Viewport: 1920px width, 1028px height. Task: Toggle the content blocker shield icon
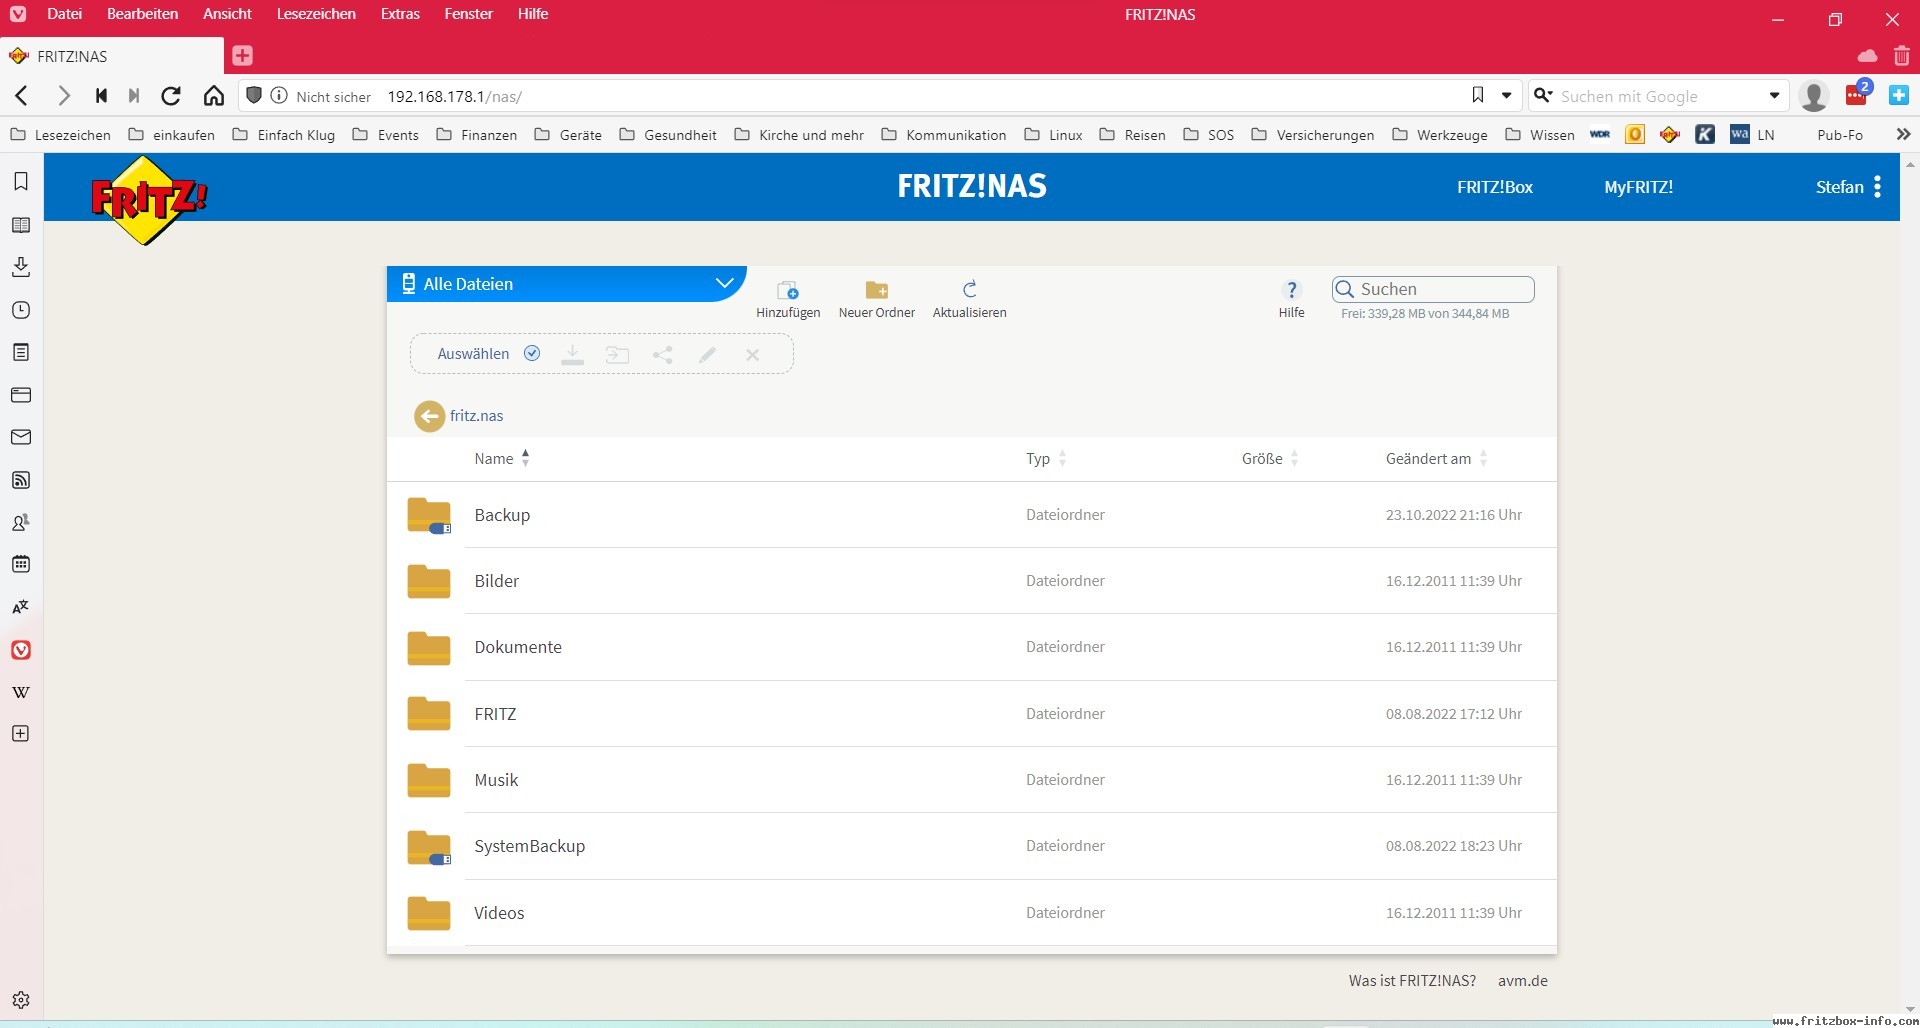(x=254, y=95)
